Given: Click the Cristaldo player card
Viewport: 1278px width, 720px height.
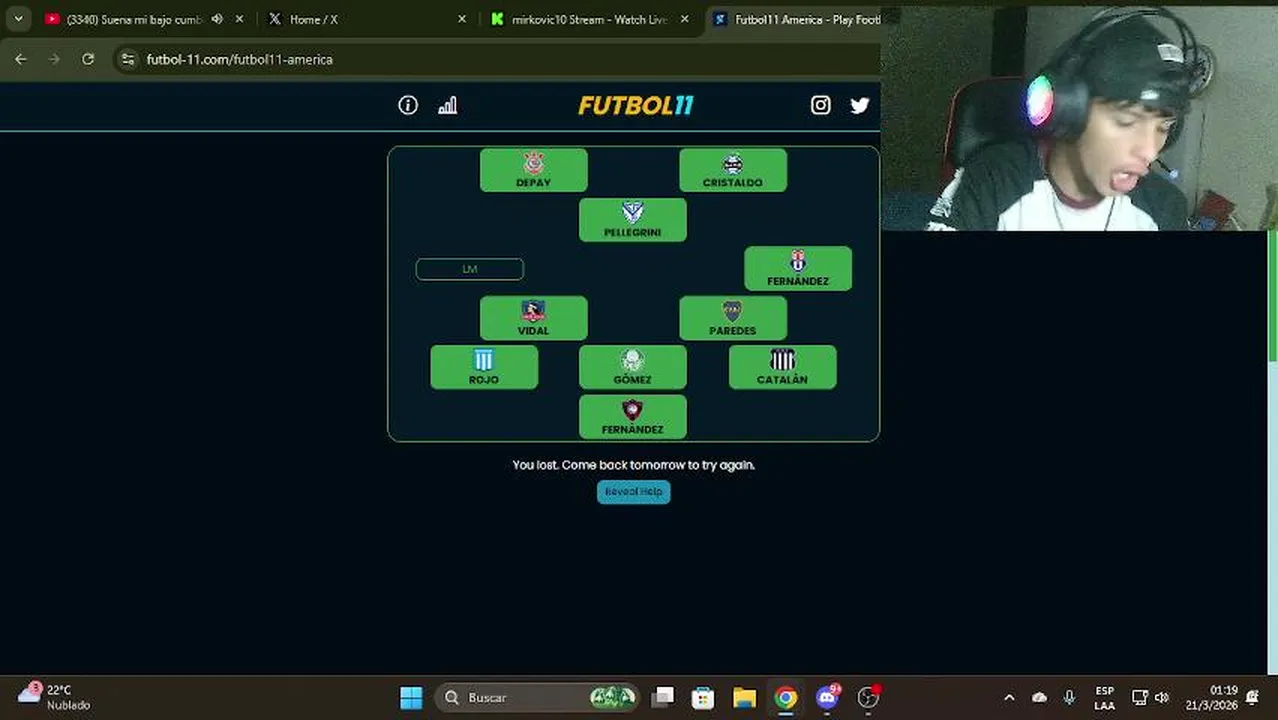Looking at the screenshot, I should click(732, 170).
